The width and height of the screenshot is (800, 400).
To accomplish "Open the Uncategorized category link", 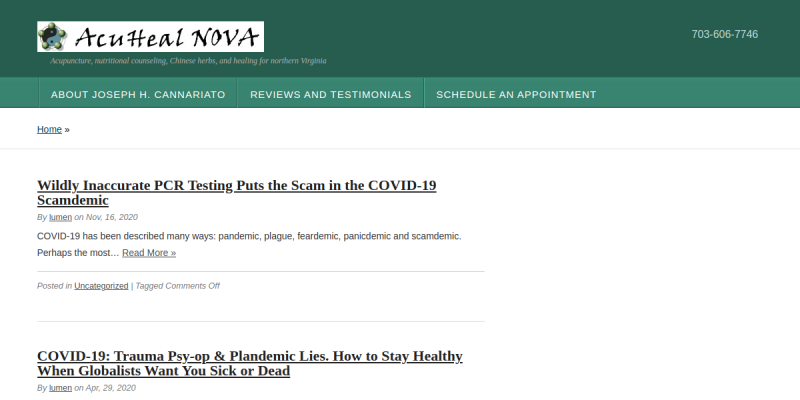I will (101, 286).
